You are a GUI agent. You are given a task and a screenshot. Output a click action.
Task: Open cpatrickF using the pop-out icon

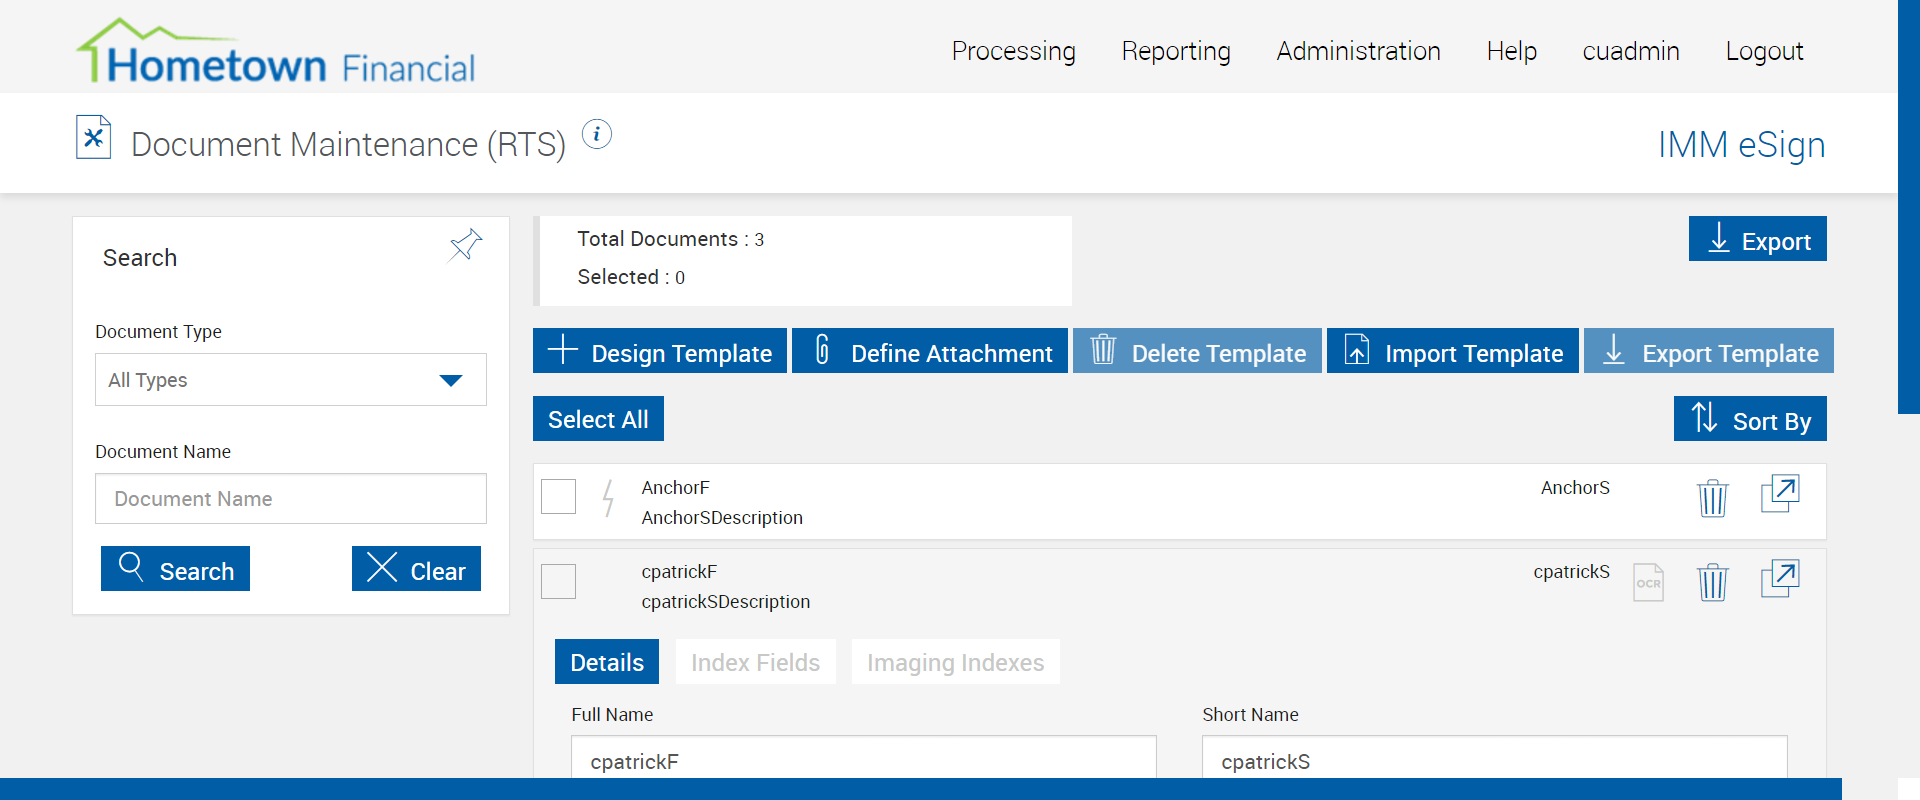[1779, 579]
